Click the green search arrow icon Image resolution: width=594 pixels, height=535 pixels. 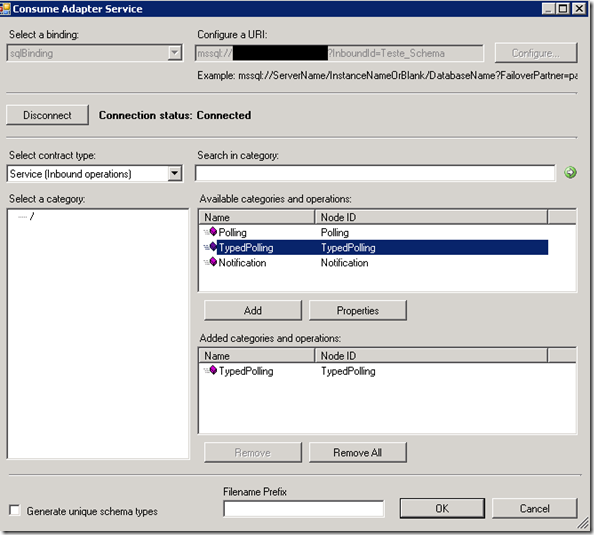570,173
